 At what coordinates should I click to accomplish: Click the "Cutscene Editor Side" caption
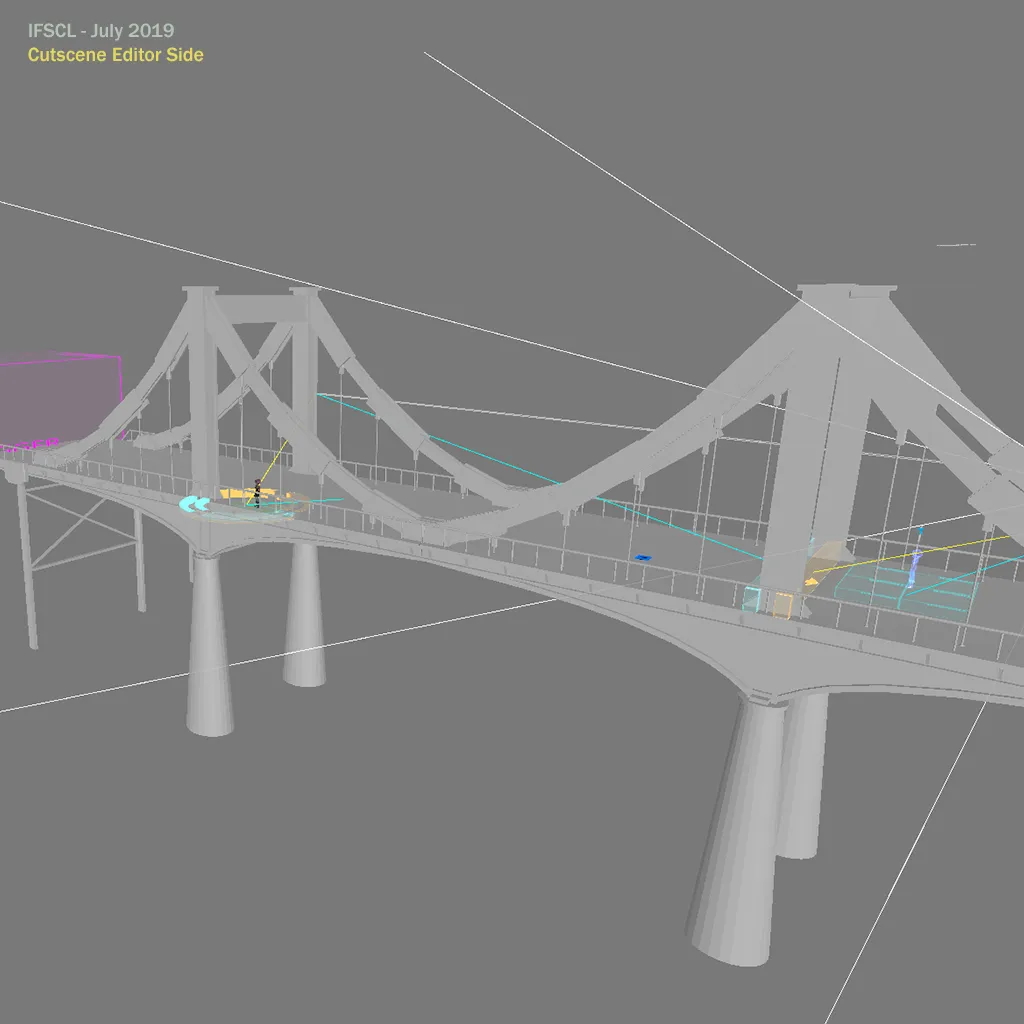coord(116,55)
